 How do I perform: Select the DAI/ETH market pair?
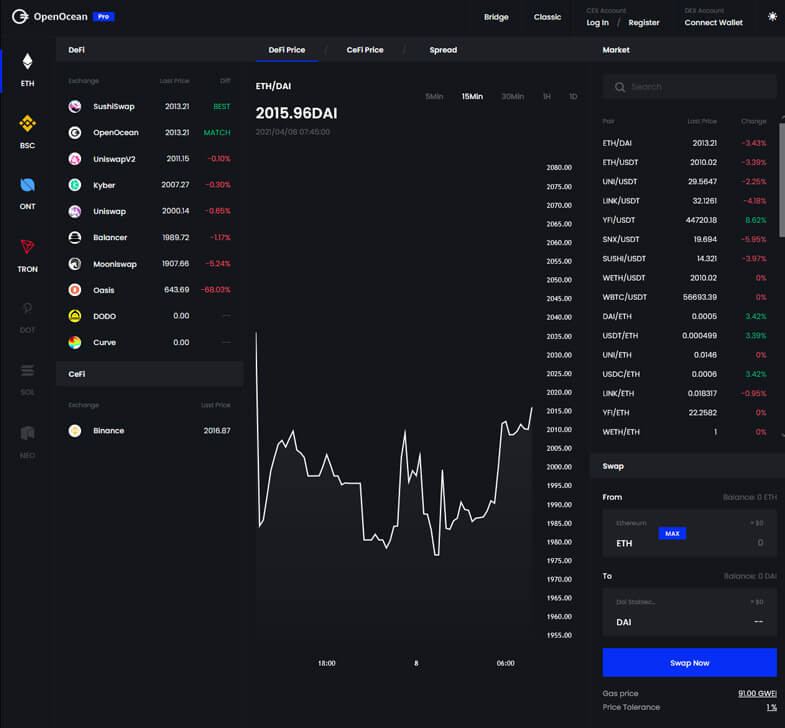click(684, 316)
